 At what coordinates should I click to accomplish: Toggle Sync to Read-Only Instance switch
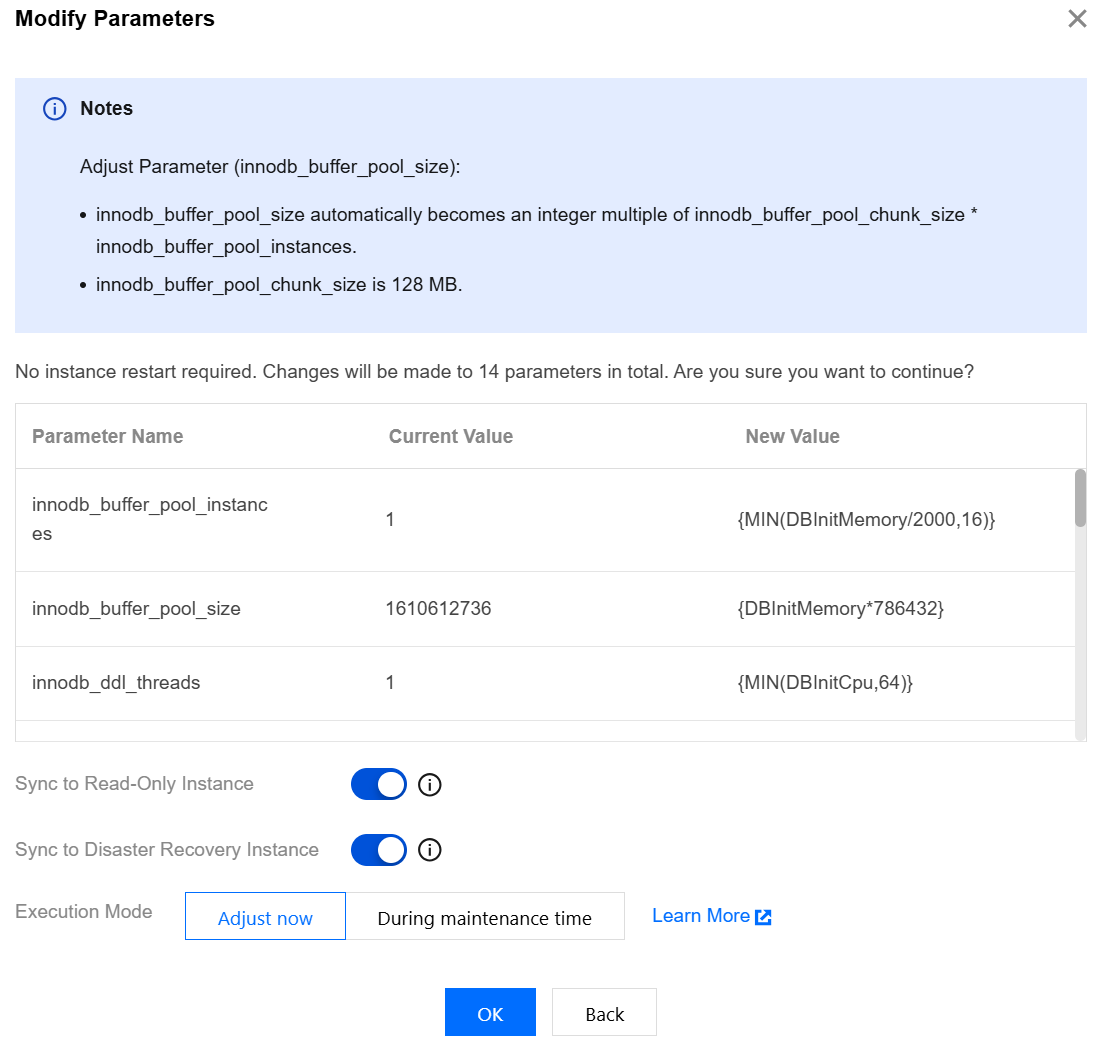(378, 785)
